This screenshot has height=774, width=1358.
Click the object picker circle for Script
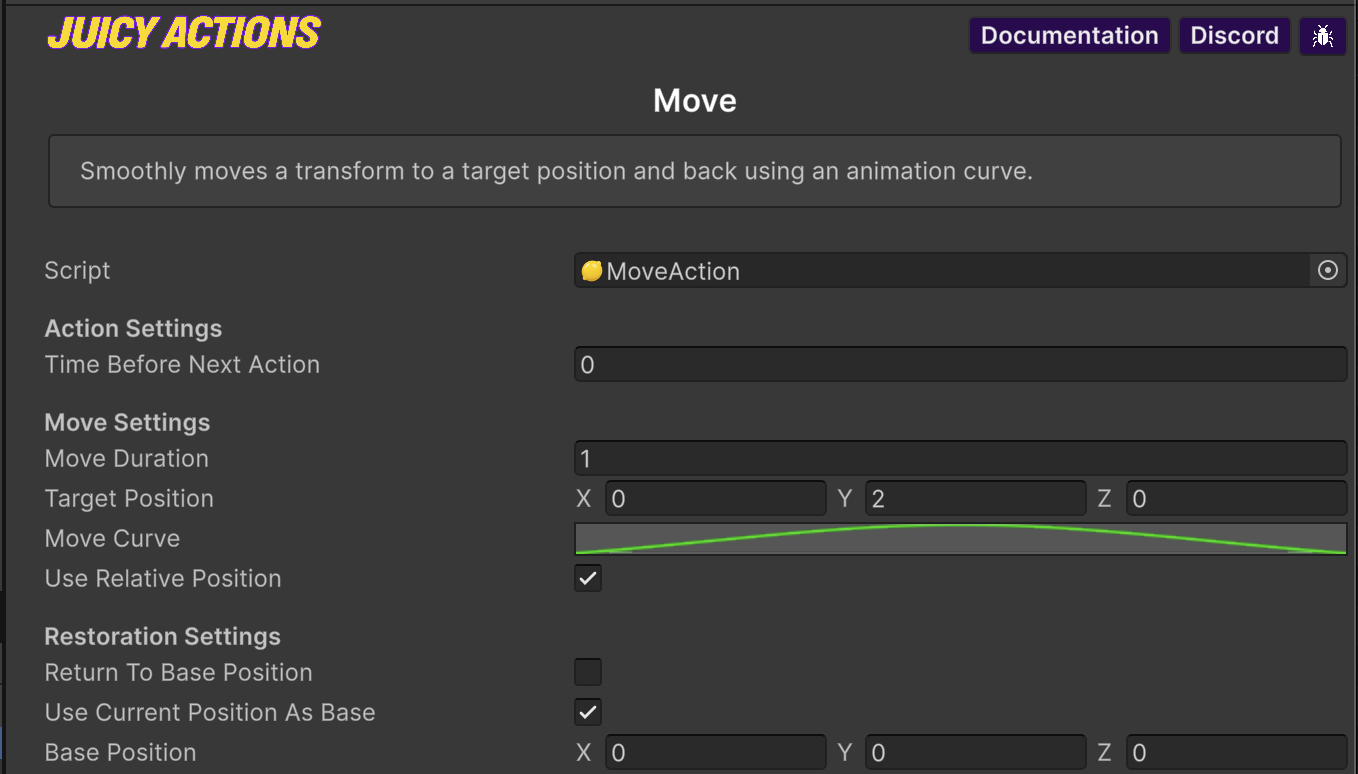(x=1327, y=270)
